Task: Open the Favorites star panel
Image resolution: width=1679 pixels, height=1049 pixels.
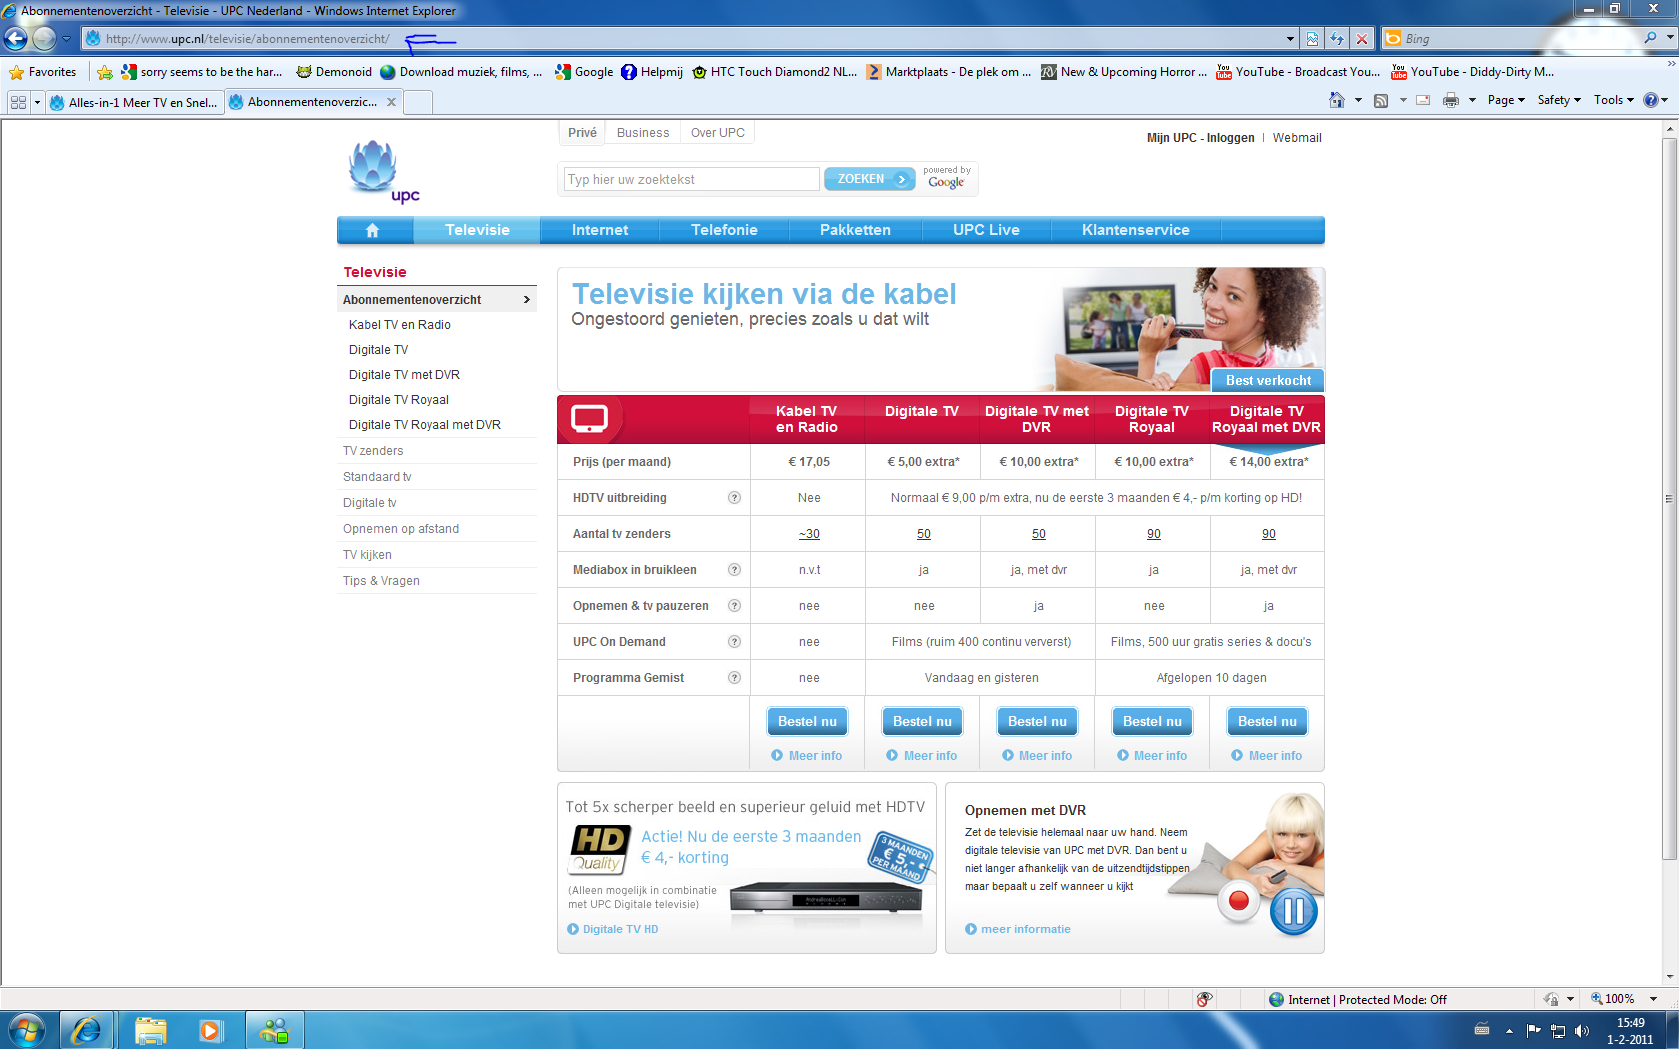Action: coord(42,72)
